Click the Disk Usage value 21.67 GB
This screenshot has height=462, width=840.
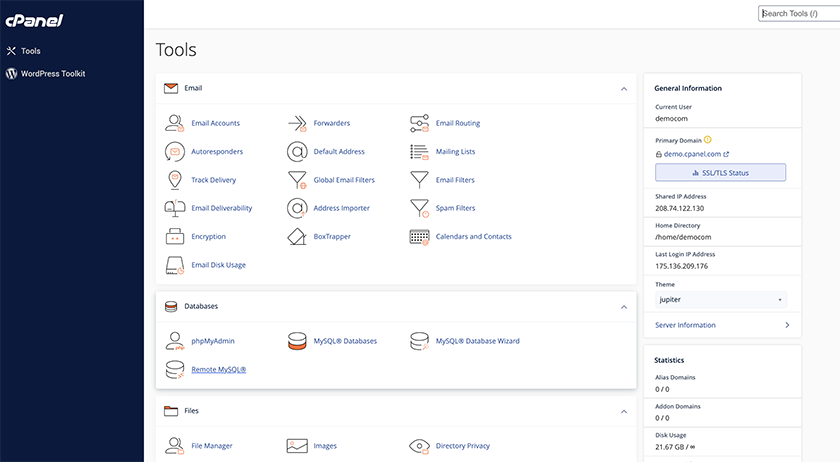(x=675, y=447)
